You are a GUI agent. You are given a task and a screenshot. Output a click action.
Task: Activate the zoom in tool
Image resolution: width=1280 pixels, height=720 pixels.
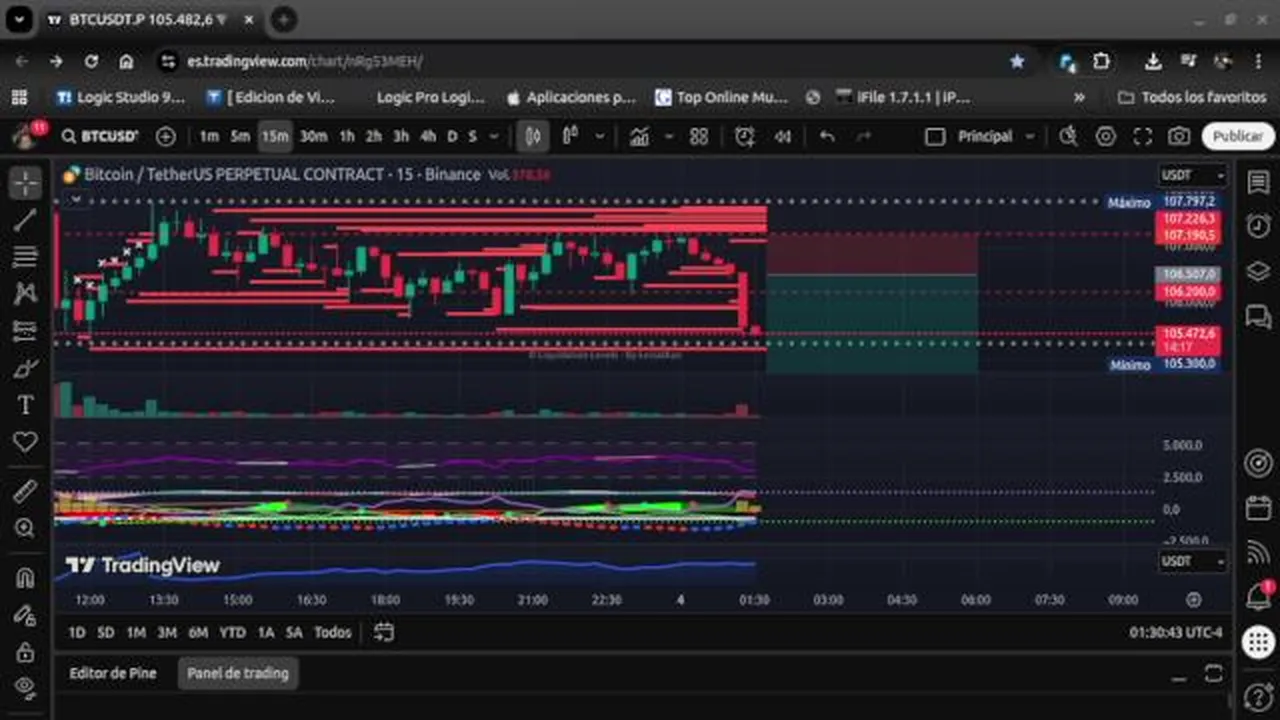click(25, 528)
